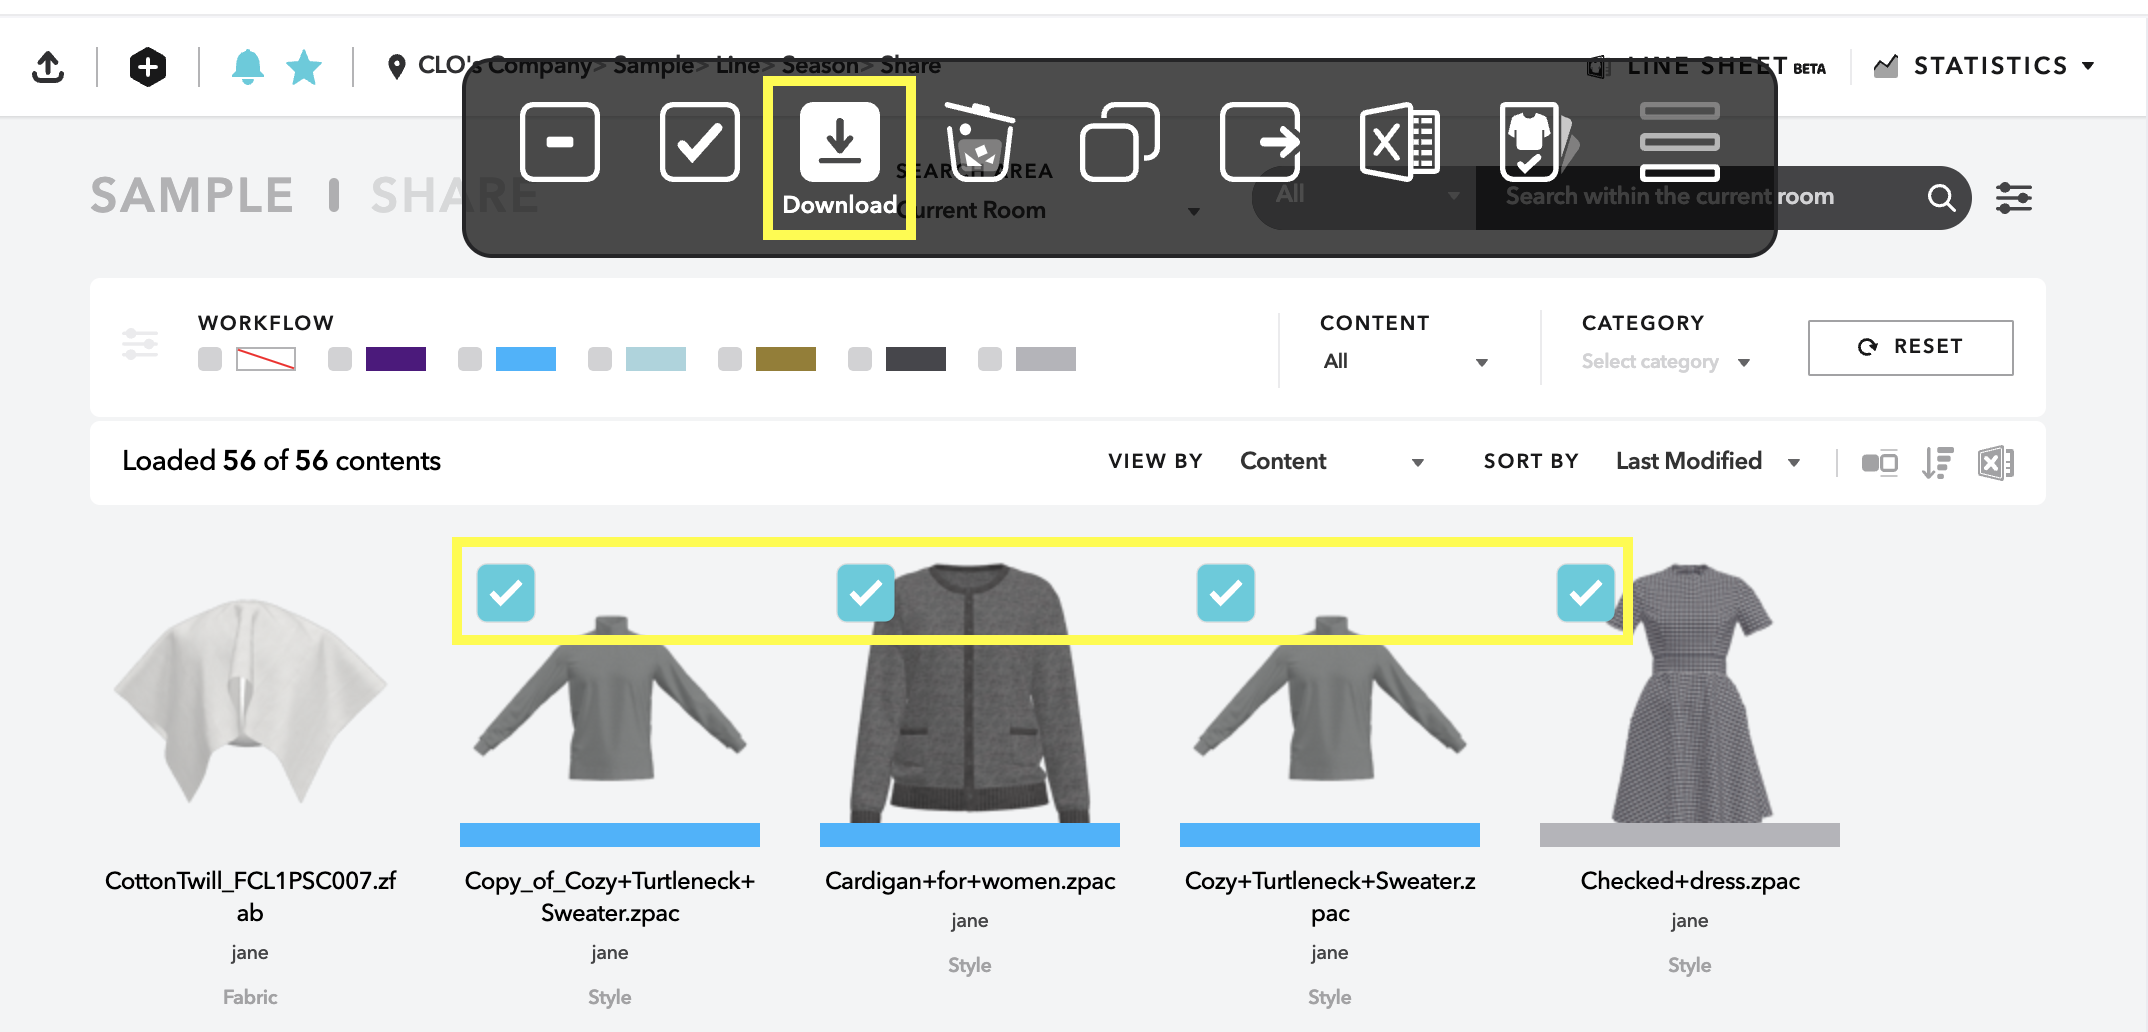Click the RESET button
Viewport: 2148px width, 1032px height.
pos(1910,347)
